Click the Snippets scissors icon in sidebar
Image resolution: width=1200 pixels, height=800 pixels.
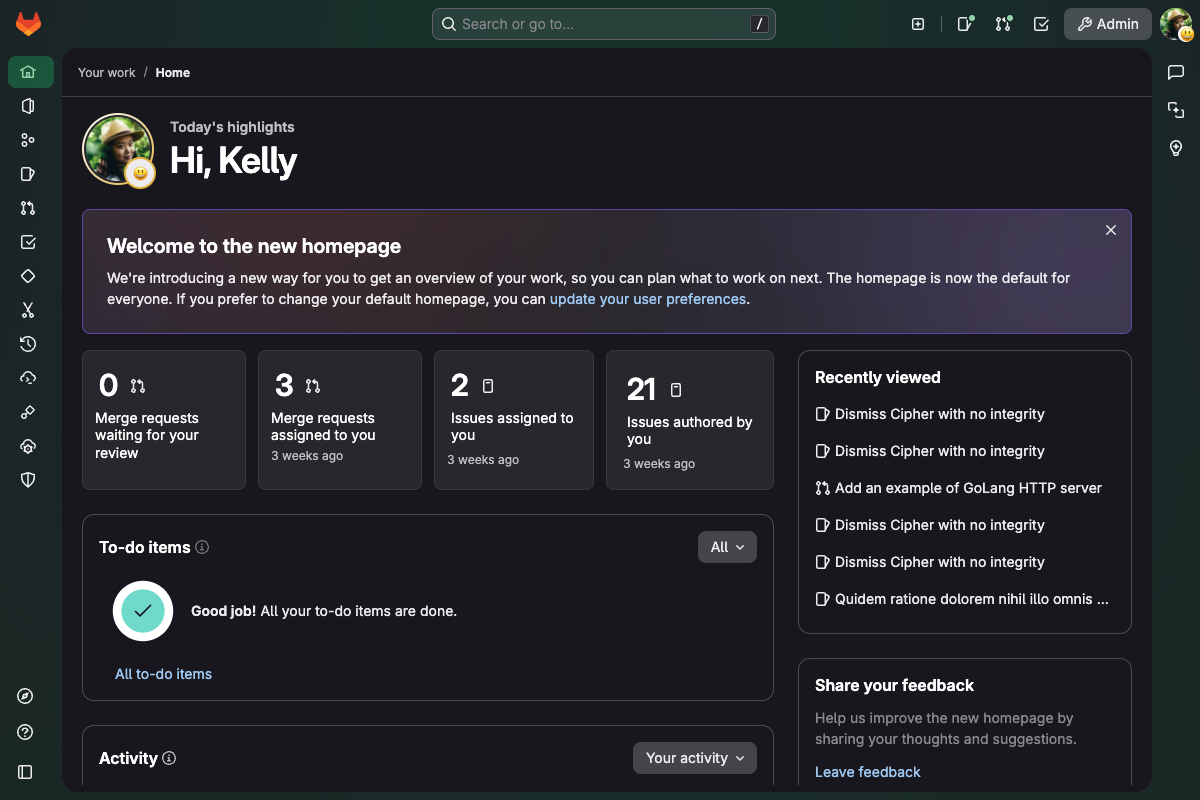(28, 310)
